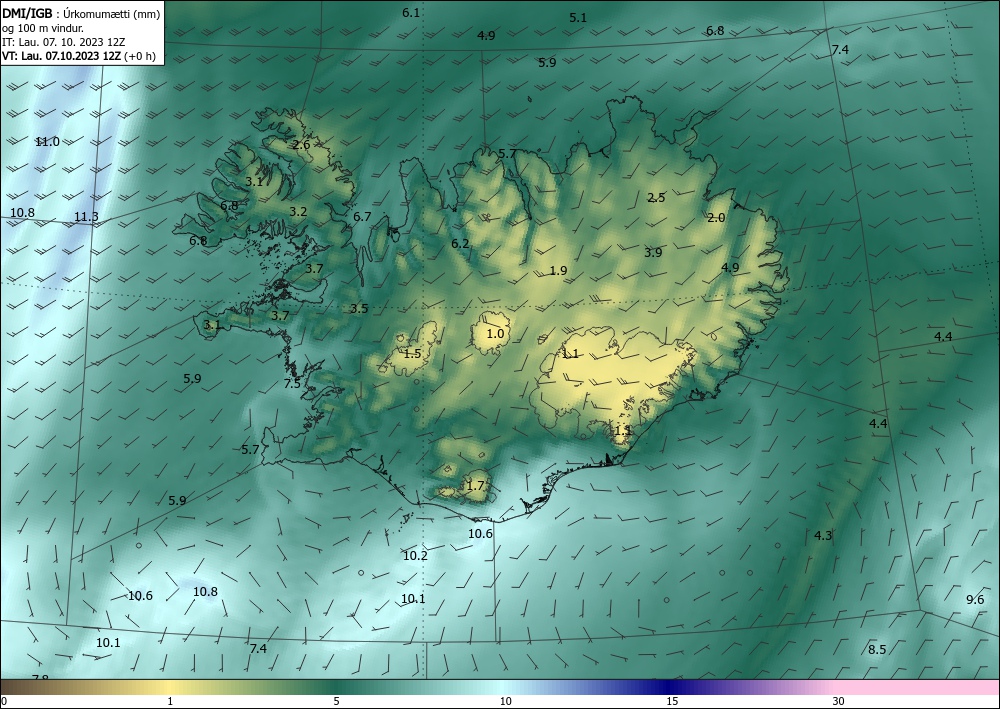Click the pale yellow section of the color scale

tap(170, 687)
